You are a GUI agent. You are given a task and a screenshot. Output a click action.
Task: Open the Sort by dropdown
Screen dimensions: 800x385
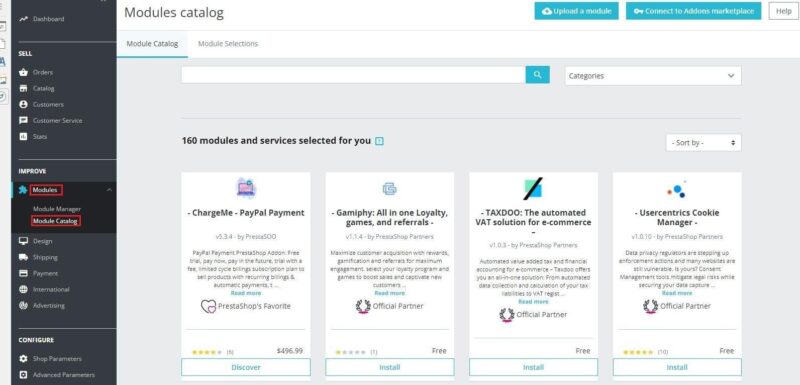704,143
